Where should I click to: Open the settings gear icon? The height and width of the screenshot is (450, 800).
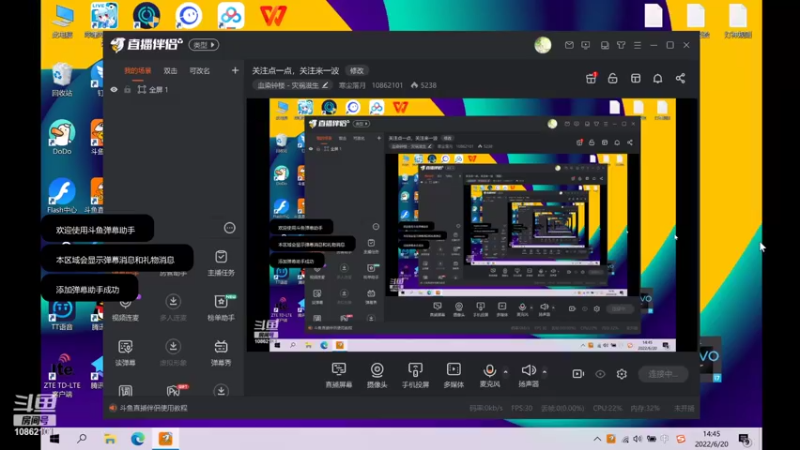pos(621,374)
